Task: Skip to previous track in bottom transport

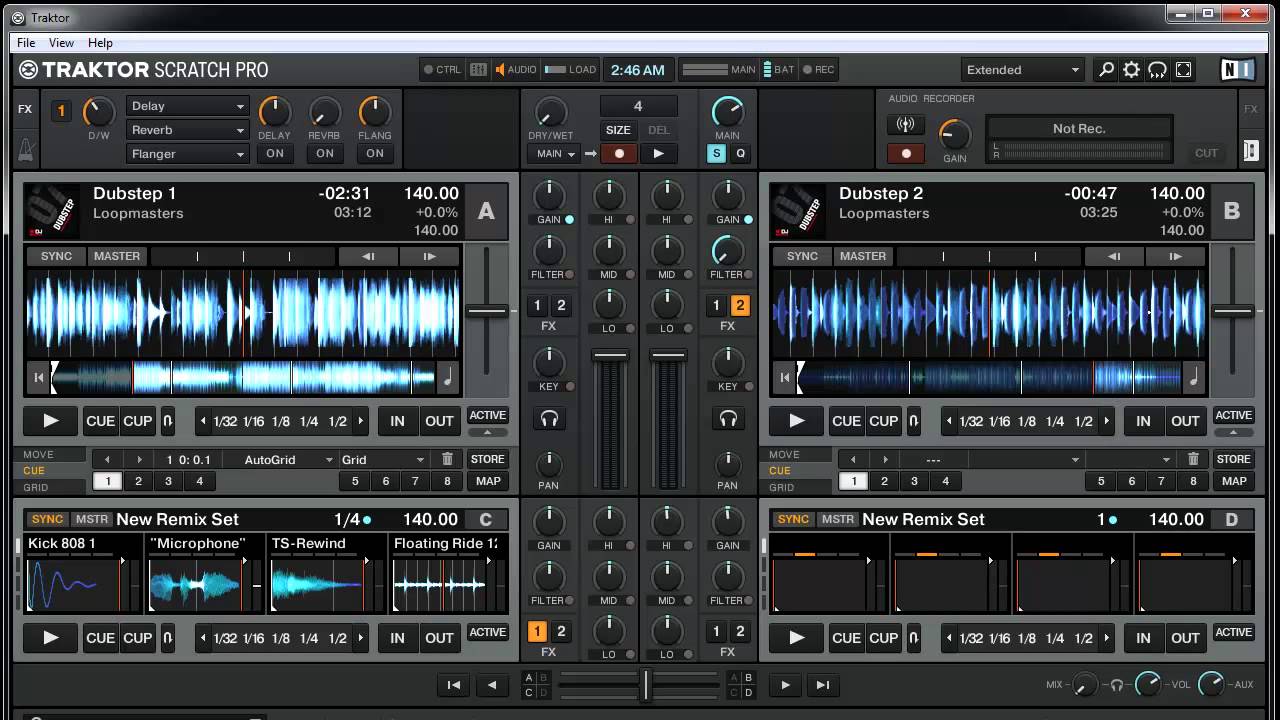Action: pyautogui.click(x=454, y=685)
